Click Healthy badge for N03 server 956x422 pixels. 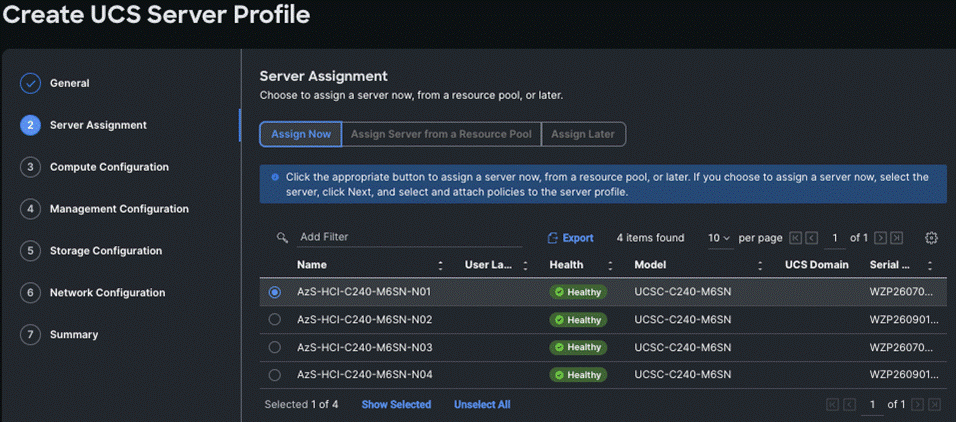click(x=578, y=347)
